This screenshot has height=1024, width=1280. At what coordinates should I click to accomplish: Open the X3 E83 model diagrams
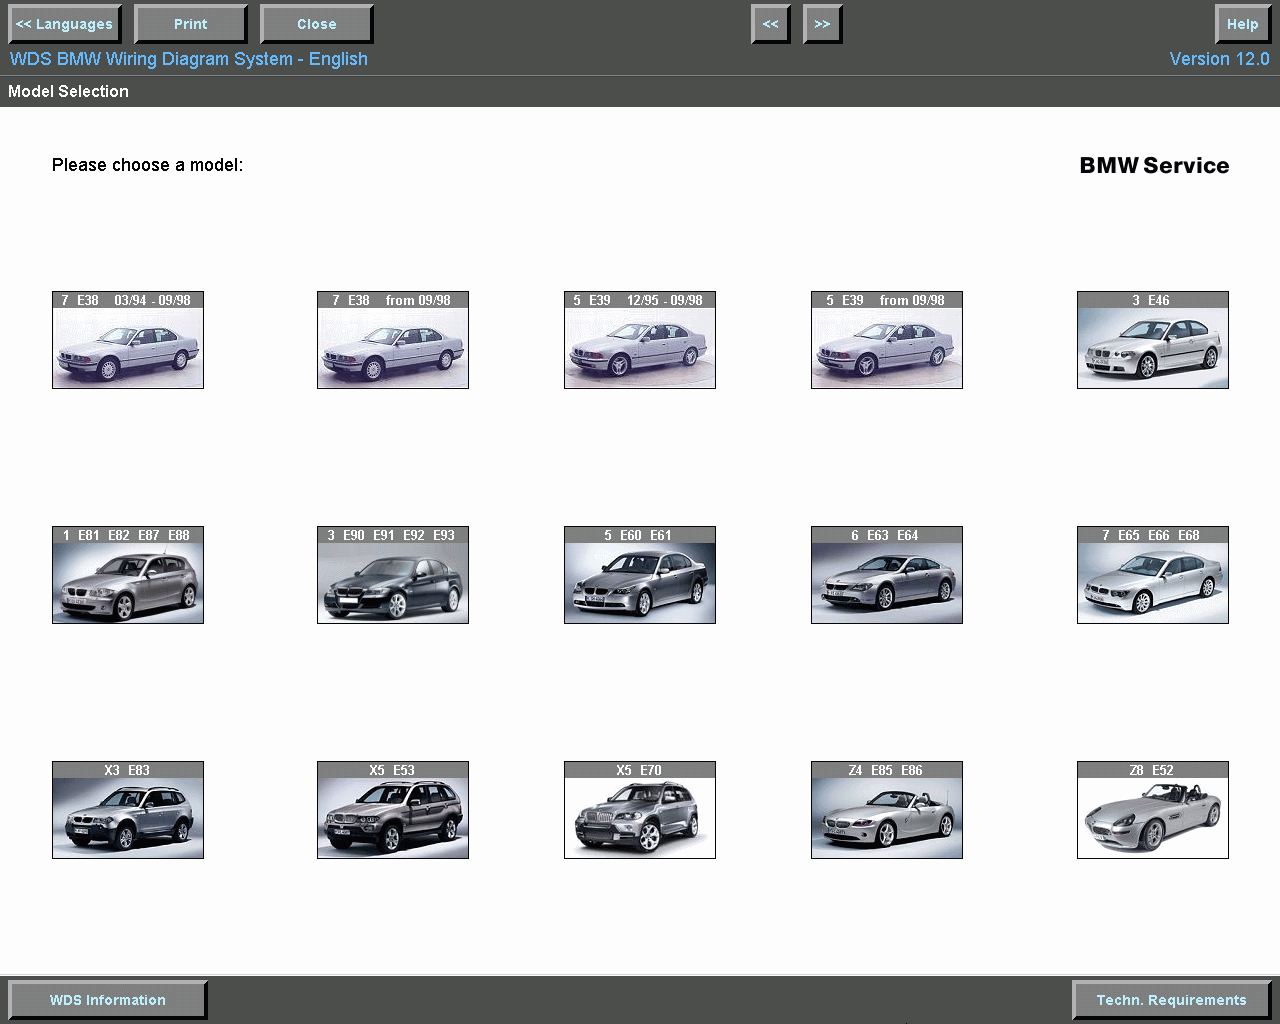click(x=127, y=810)
